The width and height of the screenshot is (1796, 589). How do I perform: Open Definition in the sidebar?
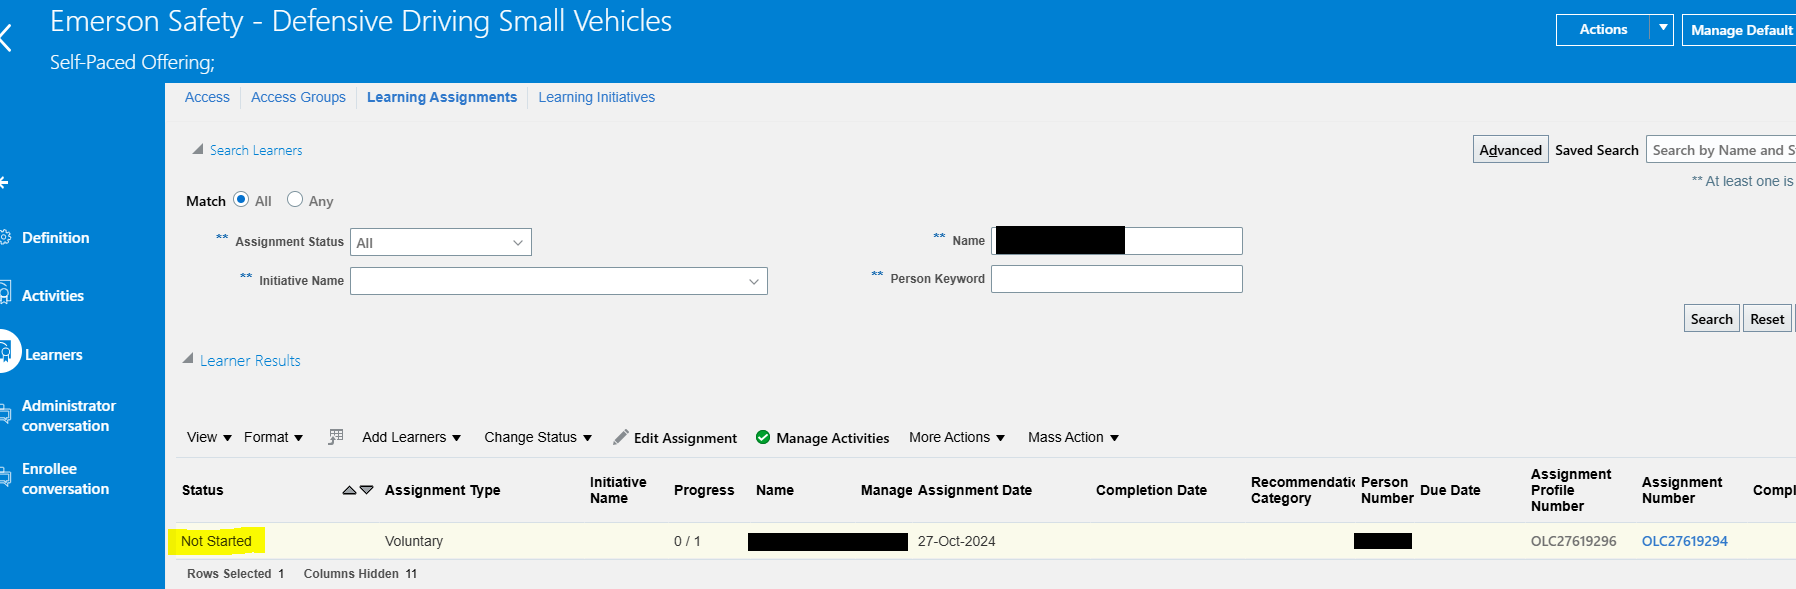56,238
